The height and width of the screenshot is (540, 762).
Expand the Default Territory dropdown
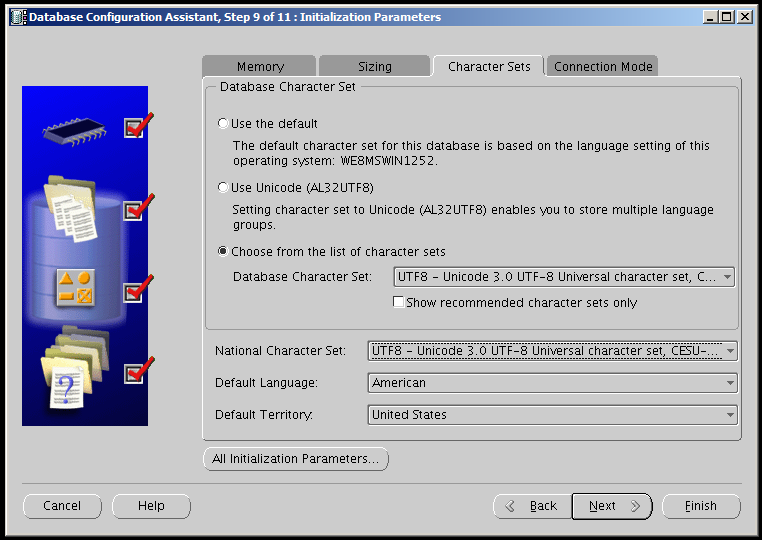[552, 415]
